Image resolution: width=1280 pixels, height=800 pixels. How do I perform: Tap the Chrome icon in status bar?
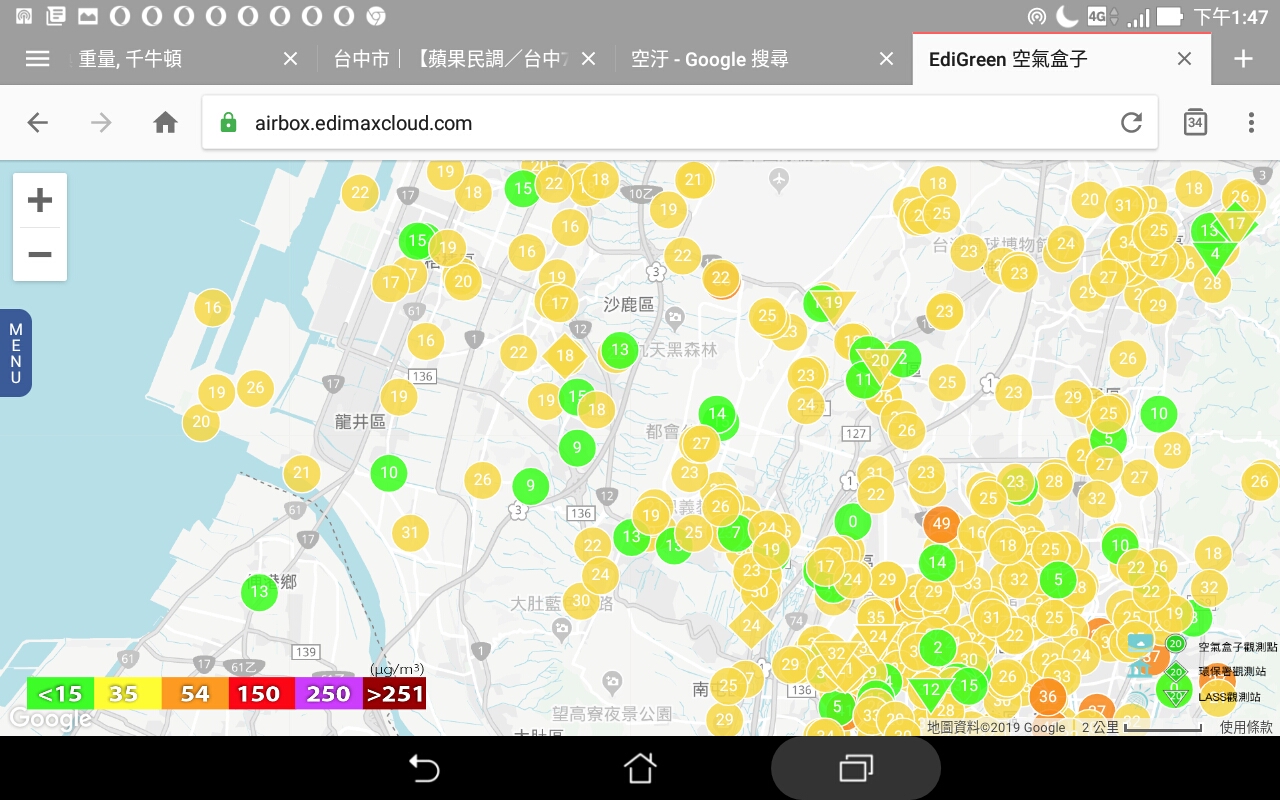(x=376, y=16)
